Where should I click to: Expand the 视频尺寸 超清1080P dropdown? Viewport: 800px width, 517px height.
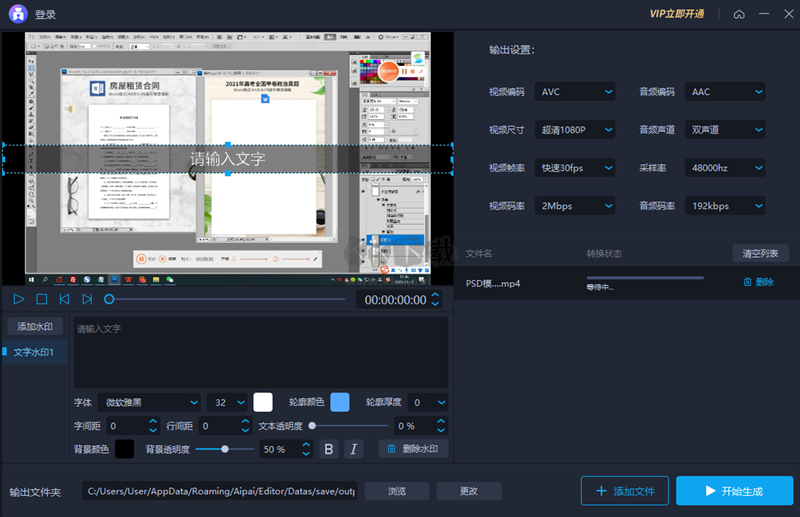pyautogui.click(x=575, y=130)
